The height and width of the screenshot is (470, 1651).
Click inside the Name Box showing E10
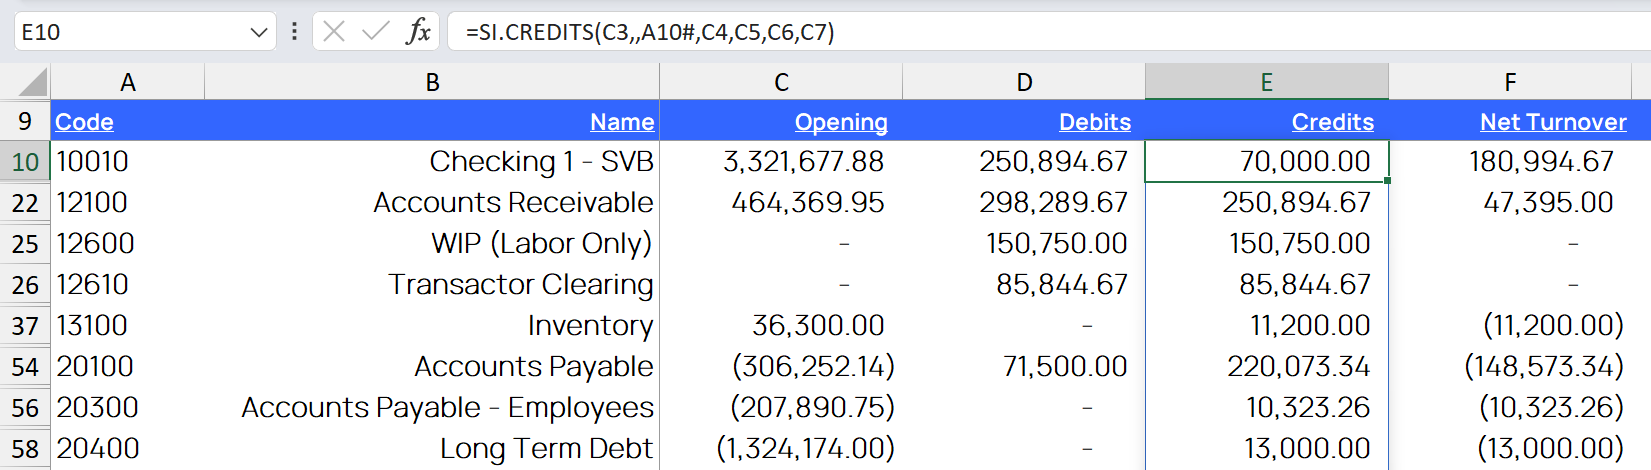pos(120,32)
